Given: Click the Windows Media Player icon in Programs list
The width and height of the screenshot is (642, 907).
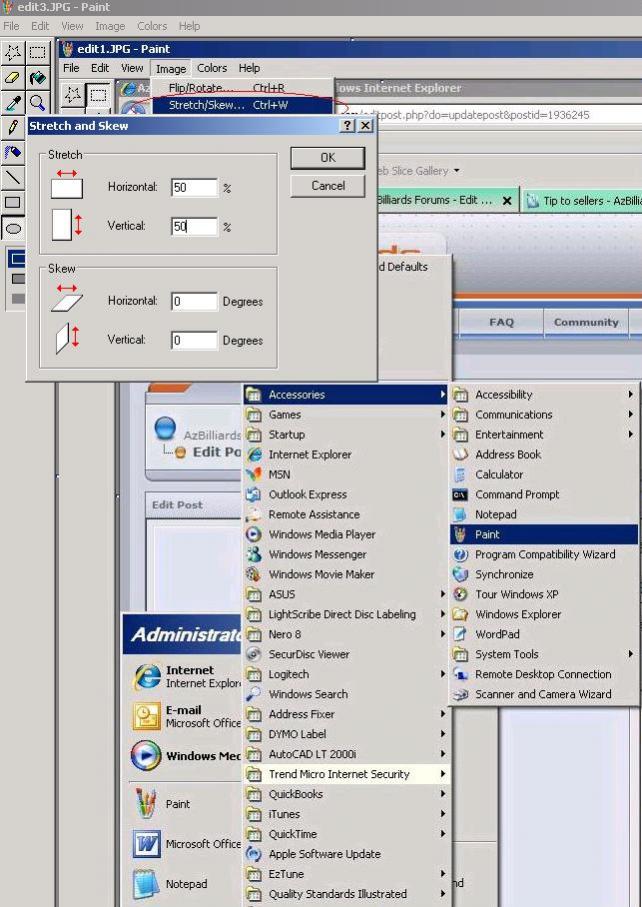Looking at the screenshot, I should pyautogui.click(x=254, y=534).
